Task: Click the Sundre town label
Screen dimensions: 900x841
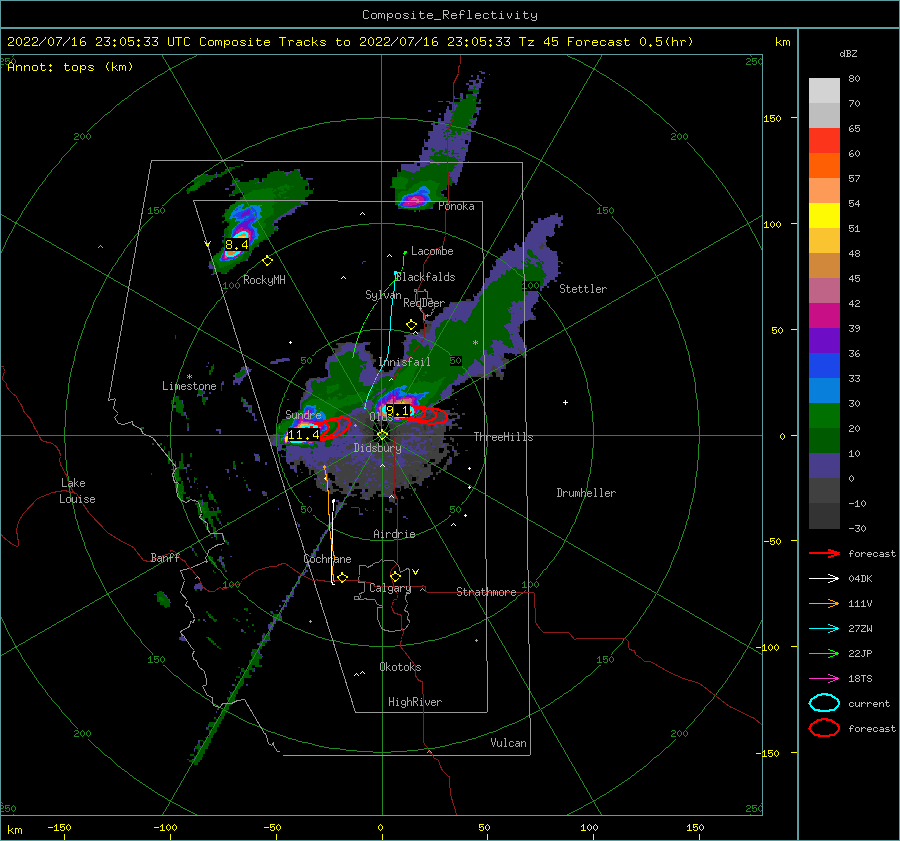Action: 303,414
